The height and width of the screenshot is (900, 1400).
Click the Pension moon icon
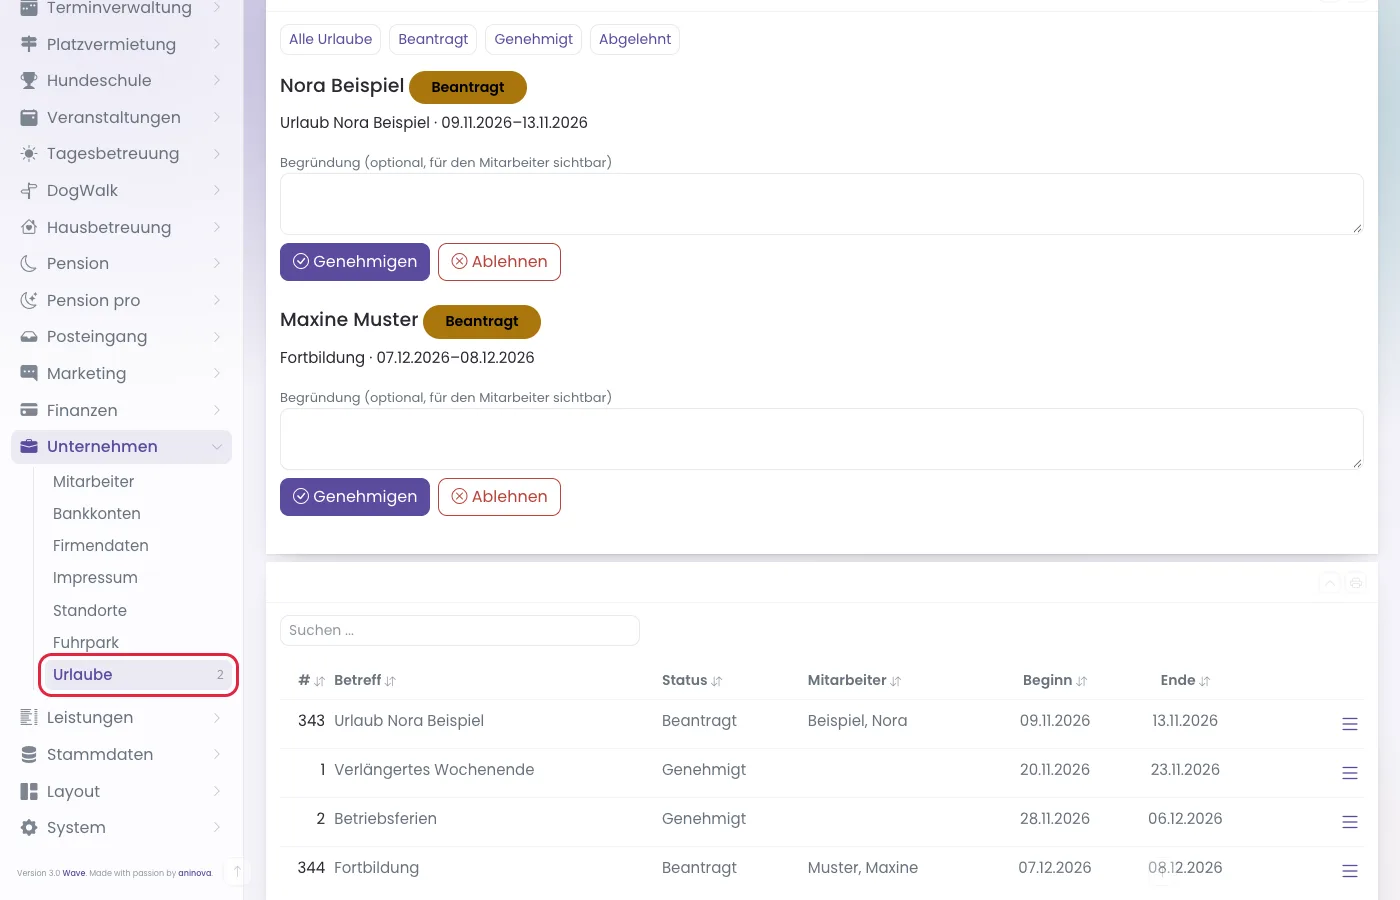click(x=29, y=264)
